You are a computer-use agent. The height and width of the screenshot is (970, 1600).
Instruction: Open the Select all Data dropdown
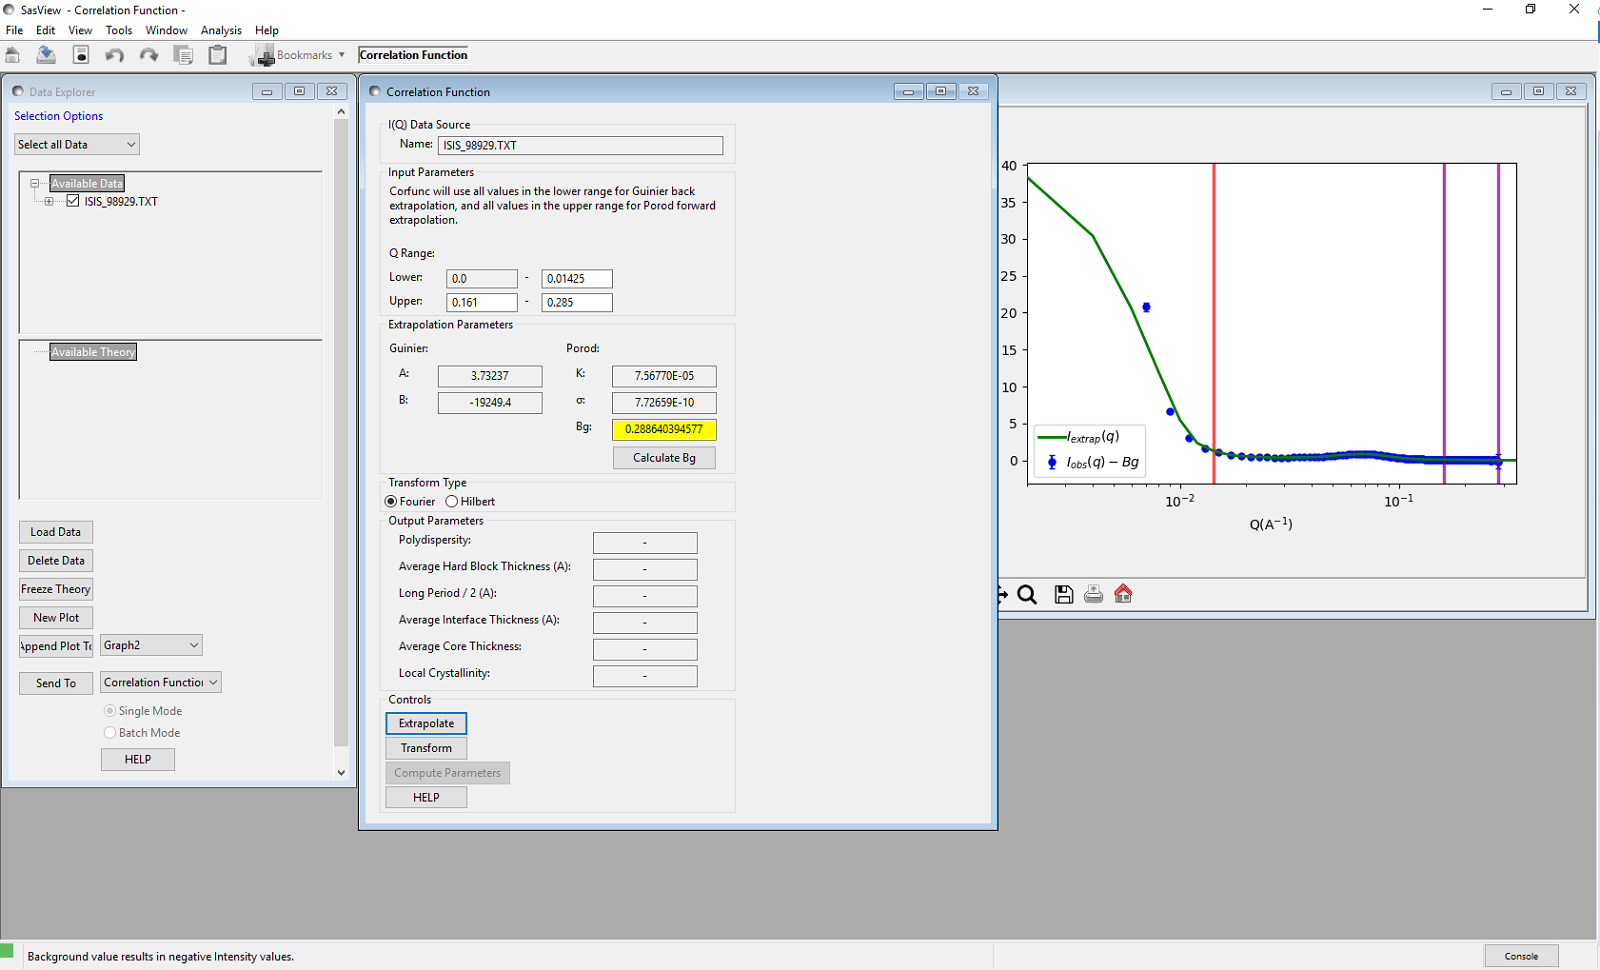point(130,143)
